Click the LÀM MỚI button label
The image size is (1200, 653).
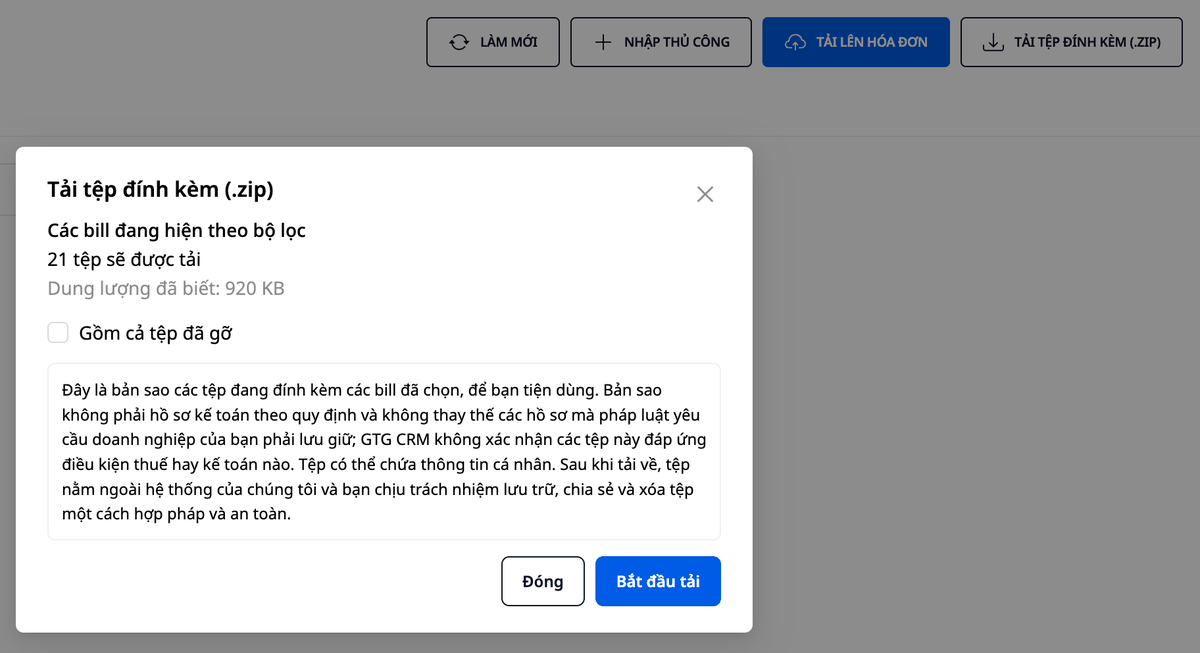click(x=509, y=42)
